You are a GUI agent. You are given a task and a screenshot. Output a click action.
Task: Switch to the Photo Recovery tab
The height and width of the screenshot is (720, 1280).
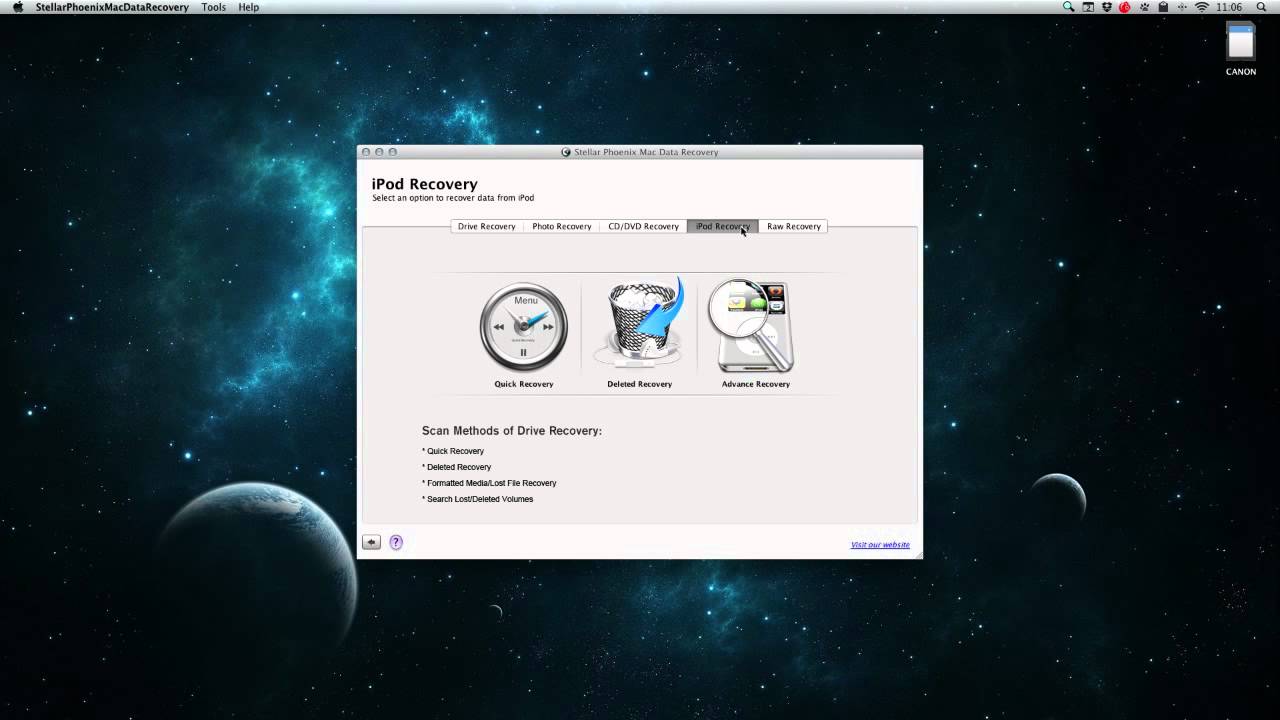click(x=562, y=226)
